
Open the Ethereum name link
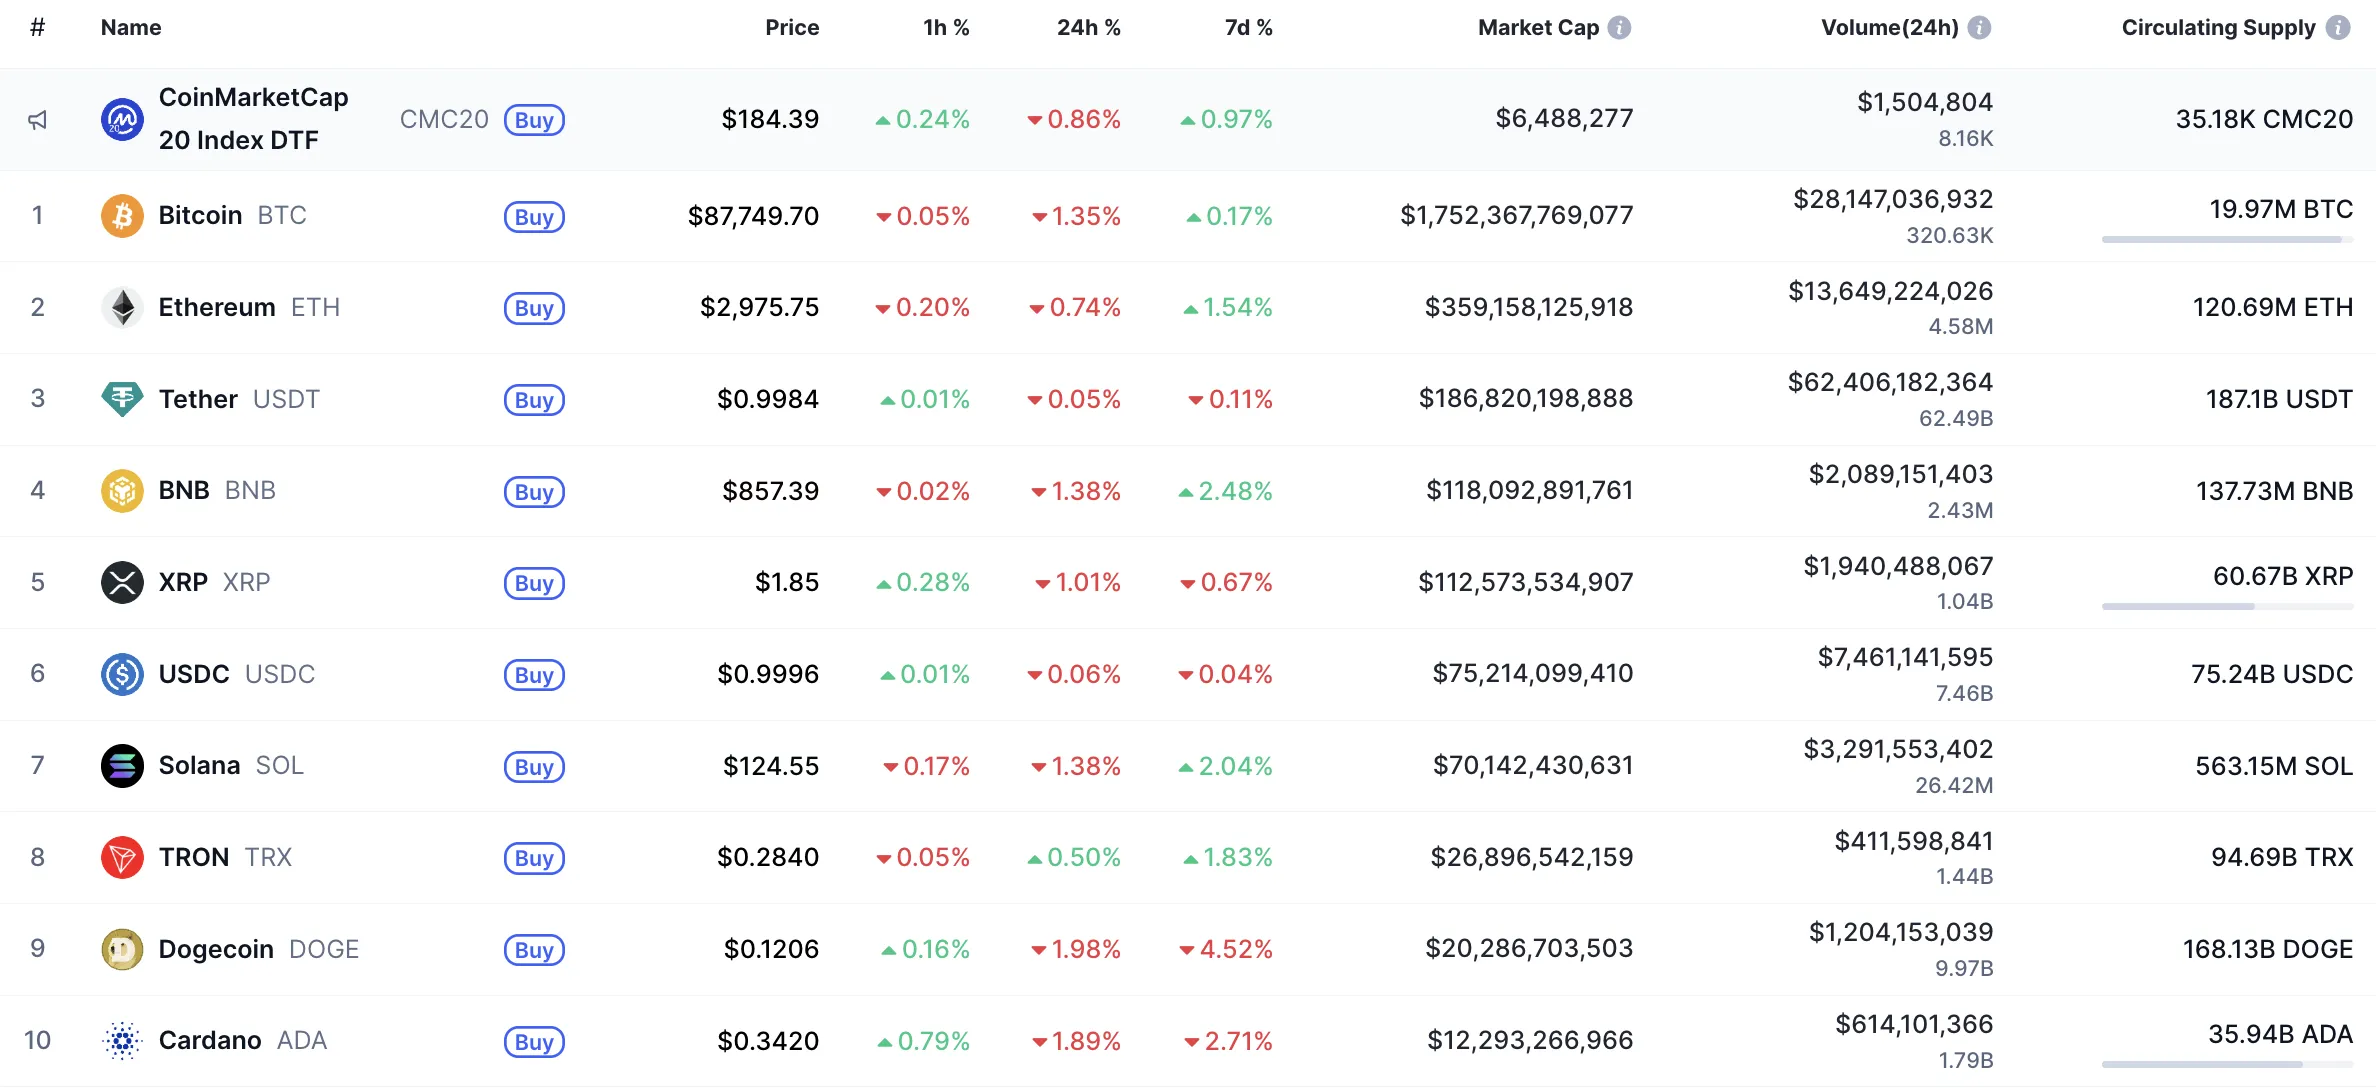(x=216, y=308)
